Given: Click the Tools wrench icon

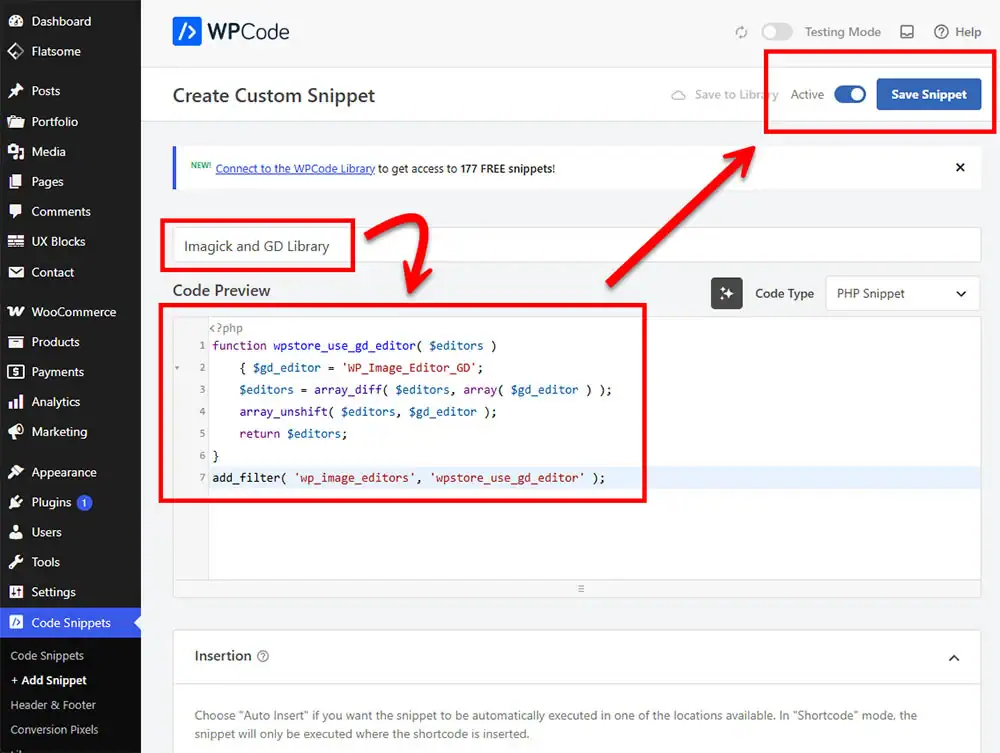Looking at the screenshot, I should pyautogui.click(x=16, y=562).
